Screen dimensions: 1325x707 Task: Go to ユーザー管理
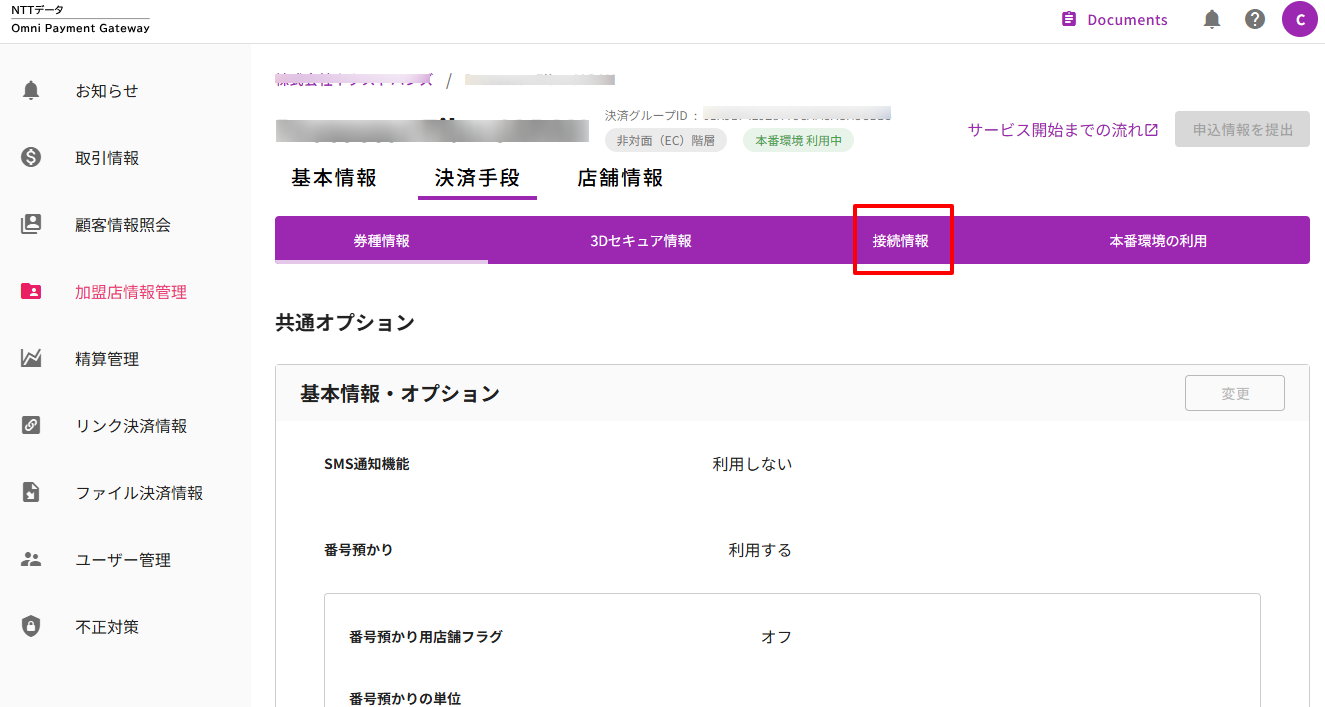click(123, 560)
